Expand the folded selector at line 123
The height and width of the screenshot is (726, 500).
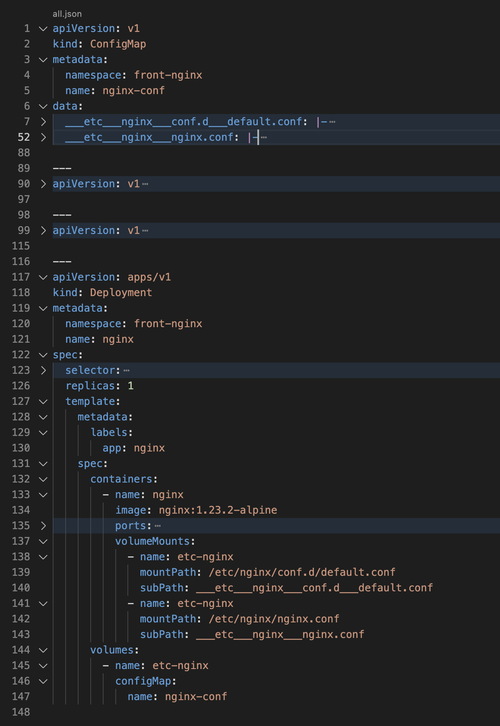pos(43,370)
